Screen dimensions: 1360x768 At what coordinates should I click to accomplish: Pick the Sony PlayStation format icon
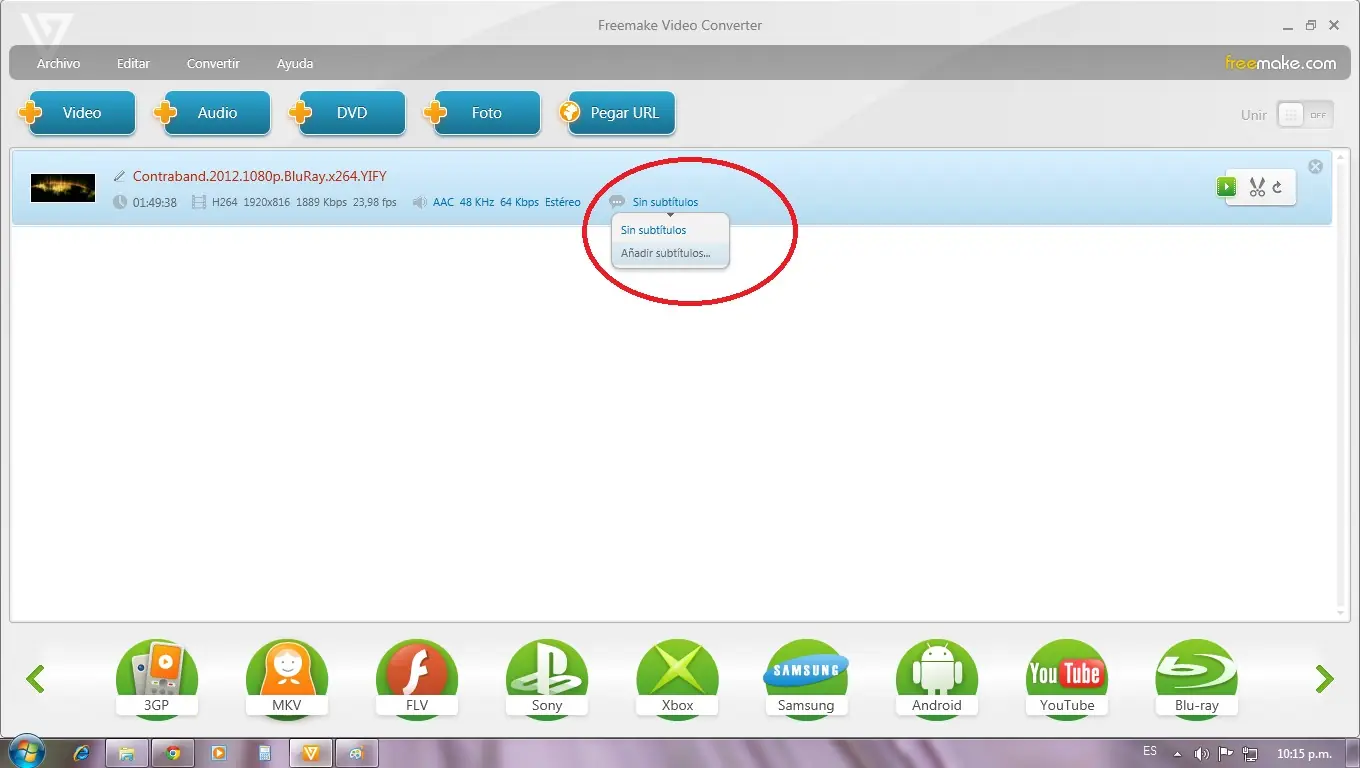[x=547, y=680]
